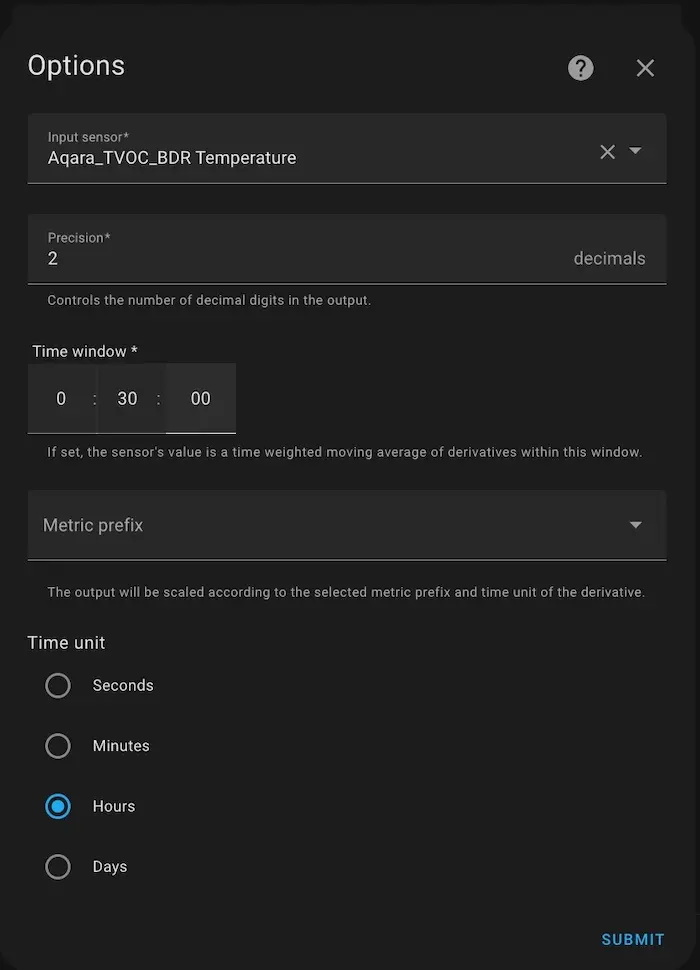Choose Minutes as the time unit
Screen dimensions: 700x970
click(58, 746)
